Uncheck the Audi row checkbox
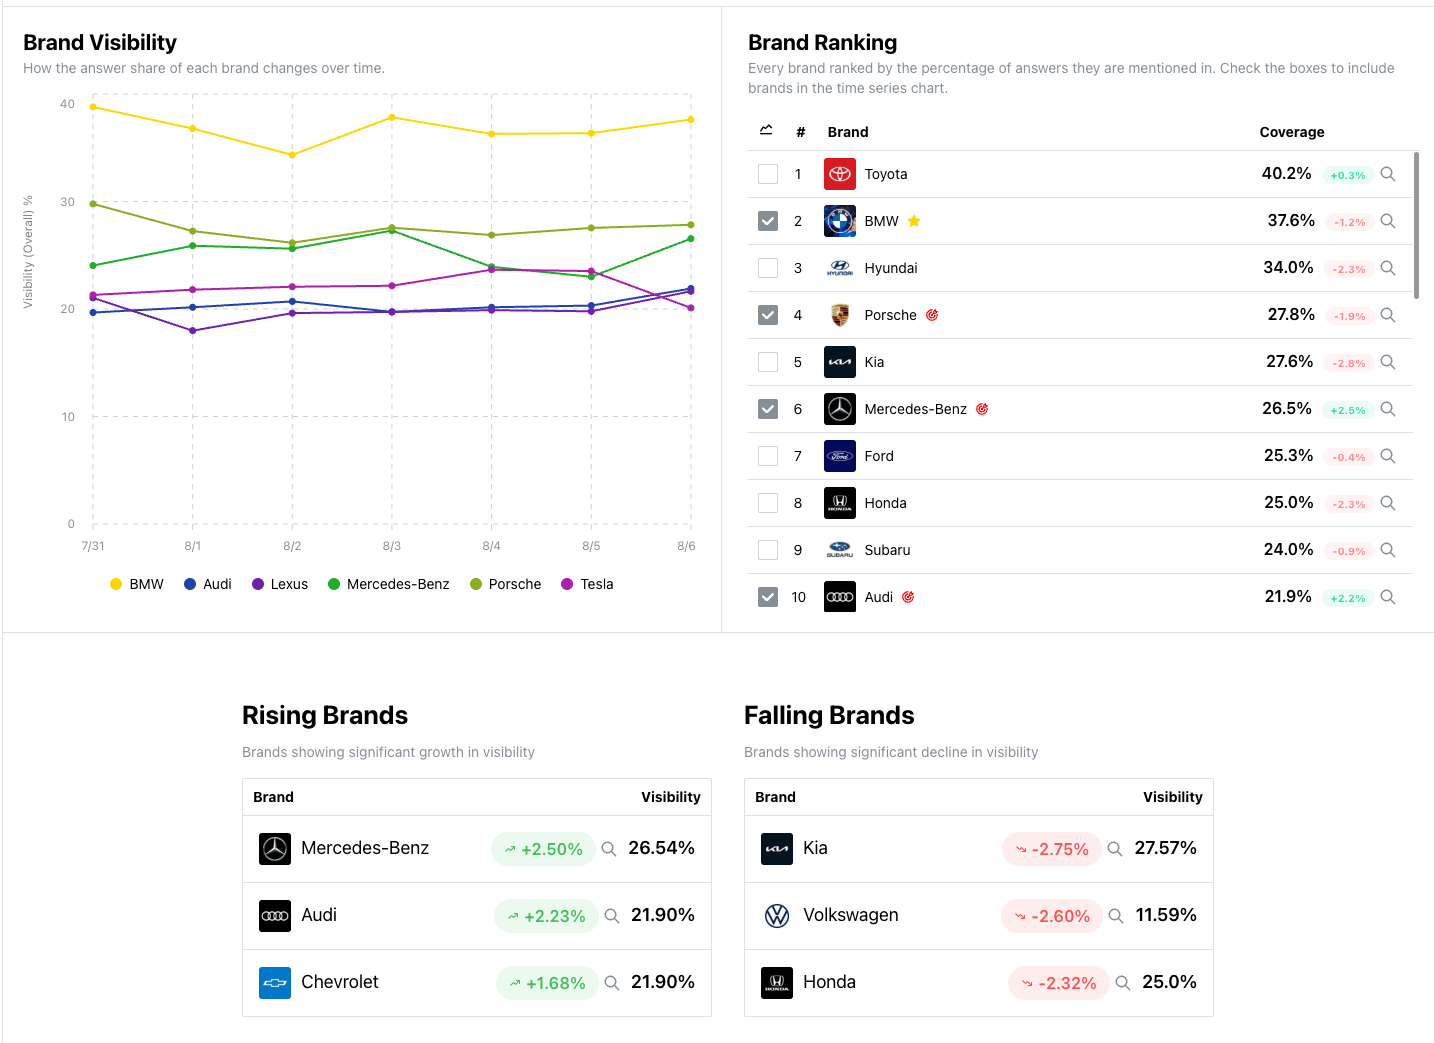Image resolution: width=1434 pixels, height=1043 pixels. (x=768, y=597)
